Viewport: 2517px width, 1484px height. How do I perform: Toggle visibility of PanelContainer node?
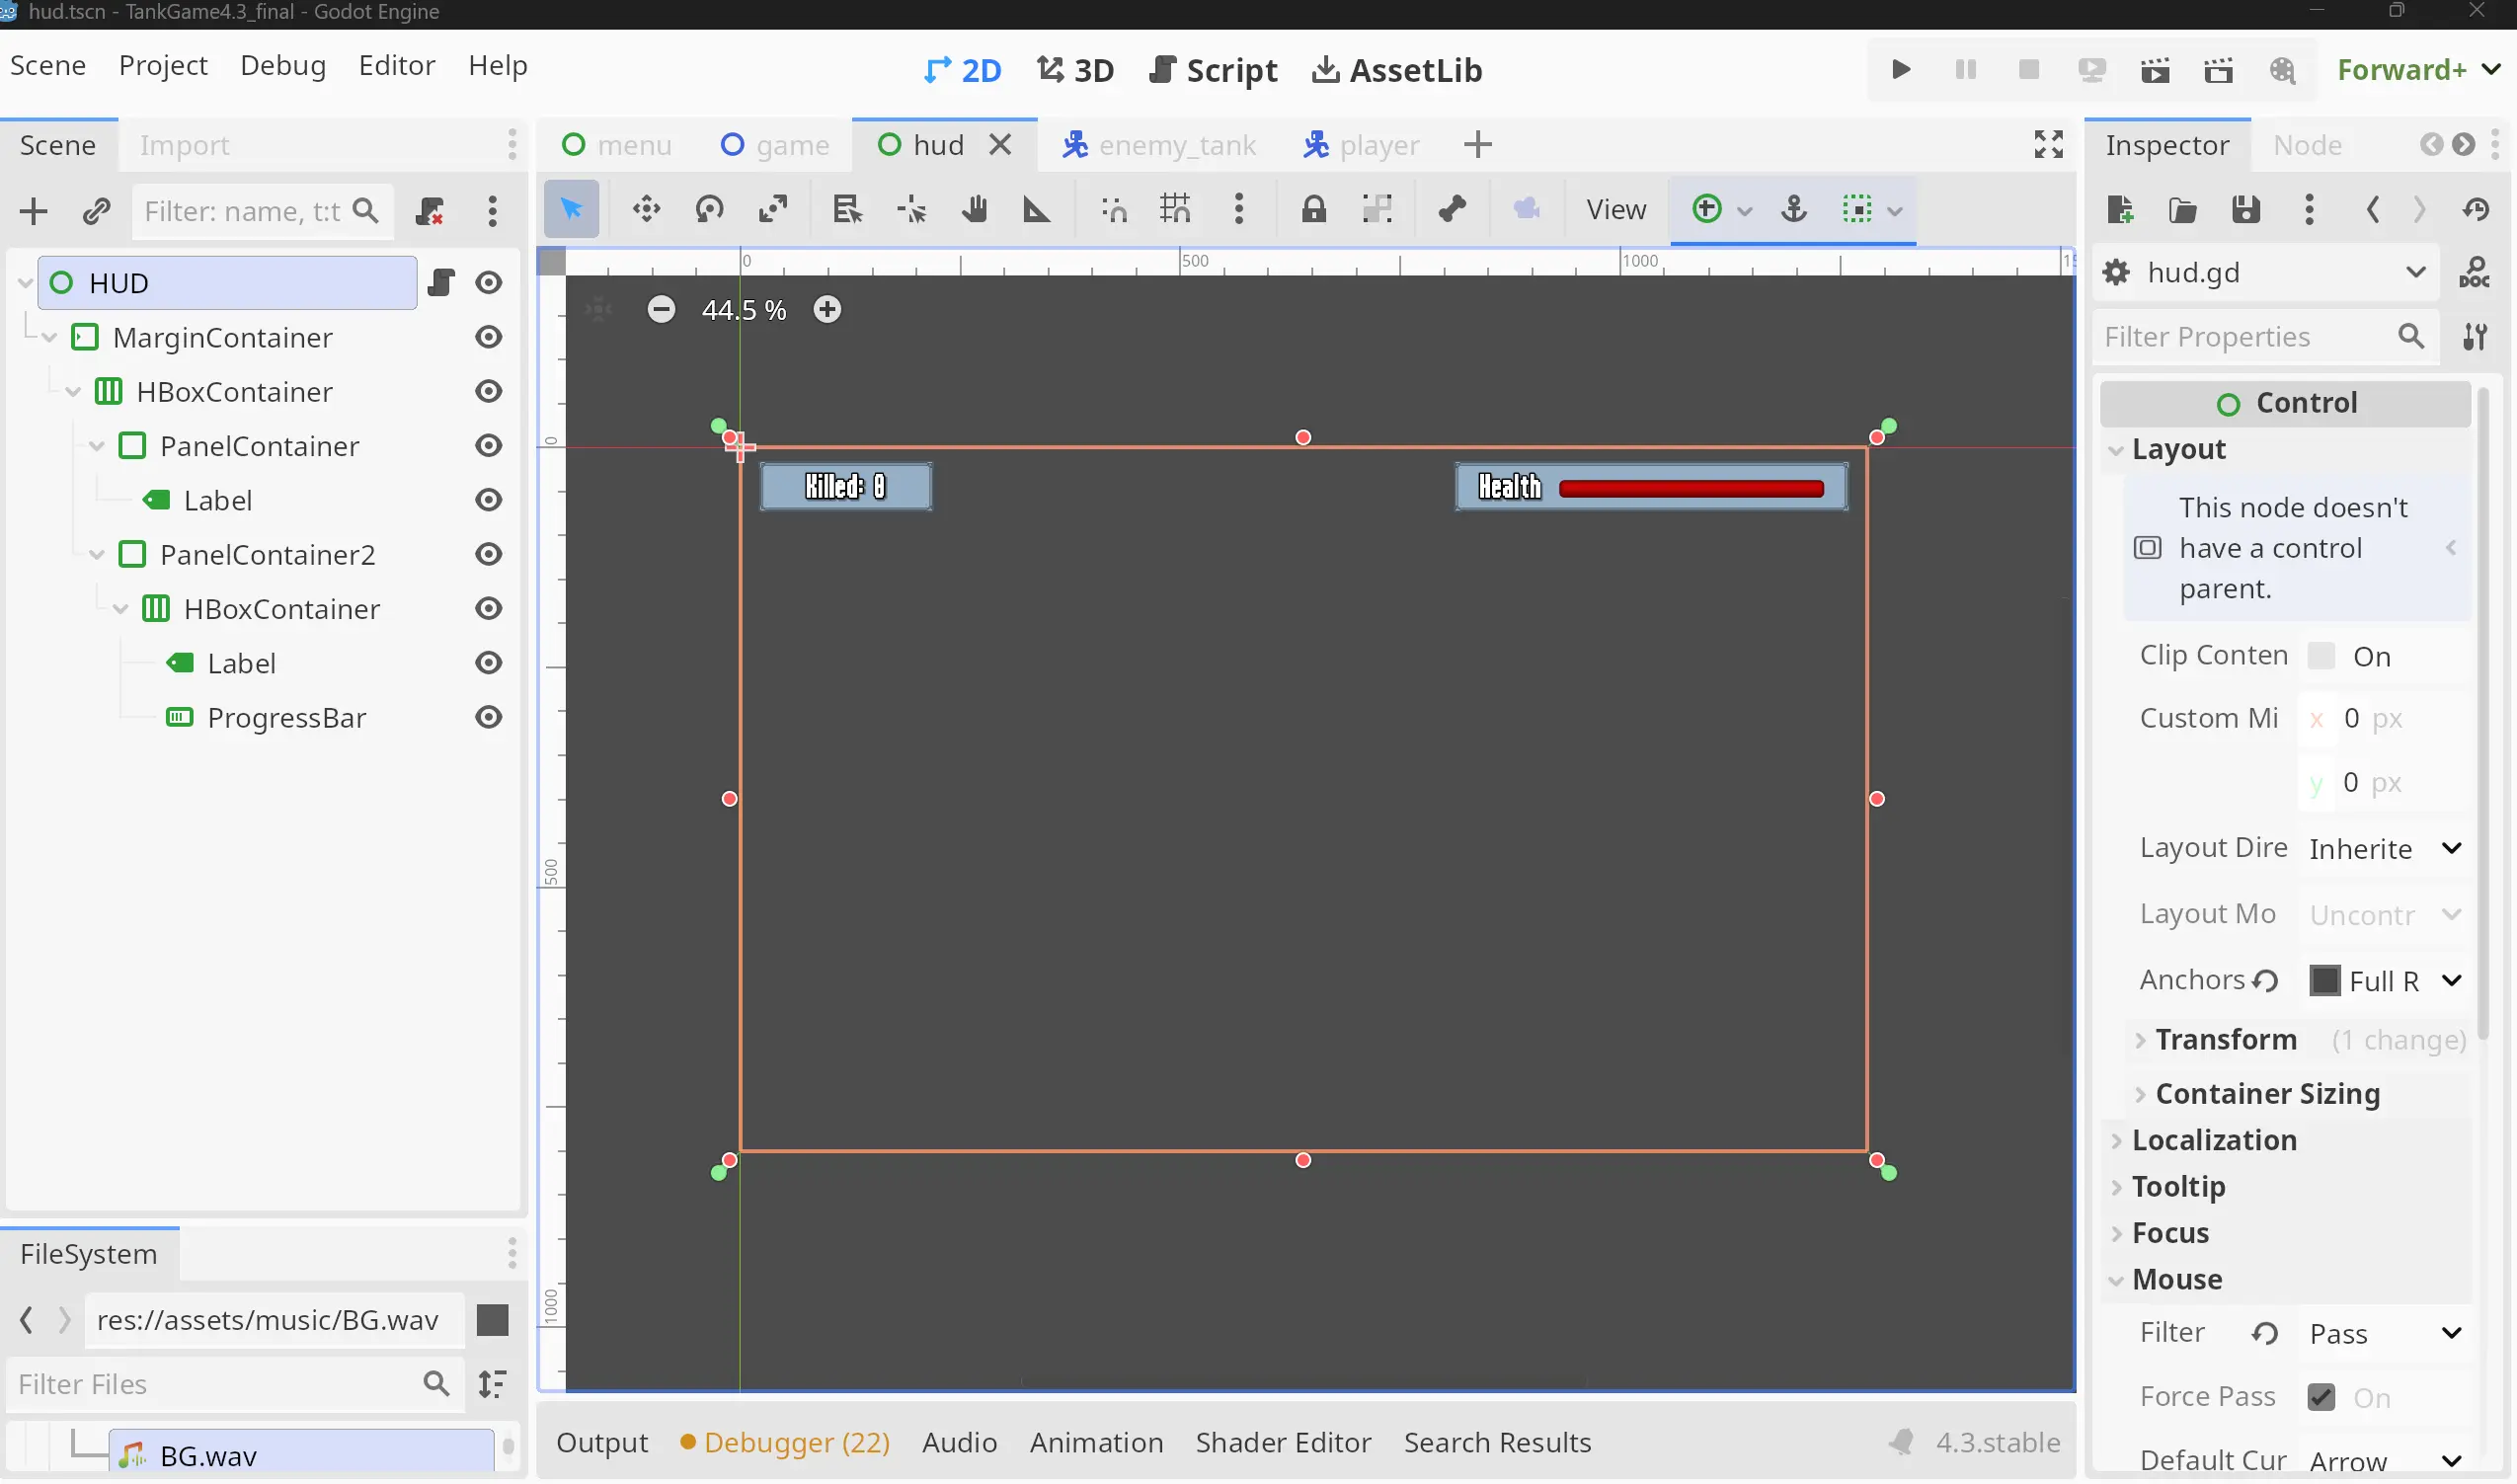tap(488, 446)
